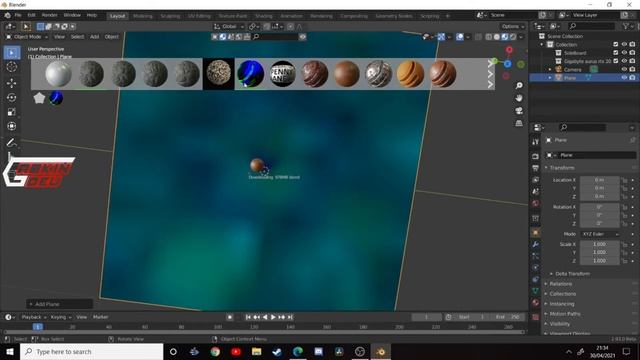The image size is (640, 360).
Task: Open the Options dropdown
Action: (x=513, y=27)
